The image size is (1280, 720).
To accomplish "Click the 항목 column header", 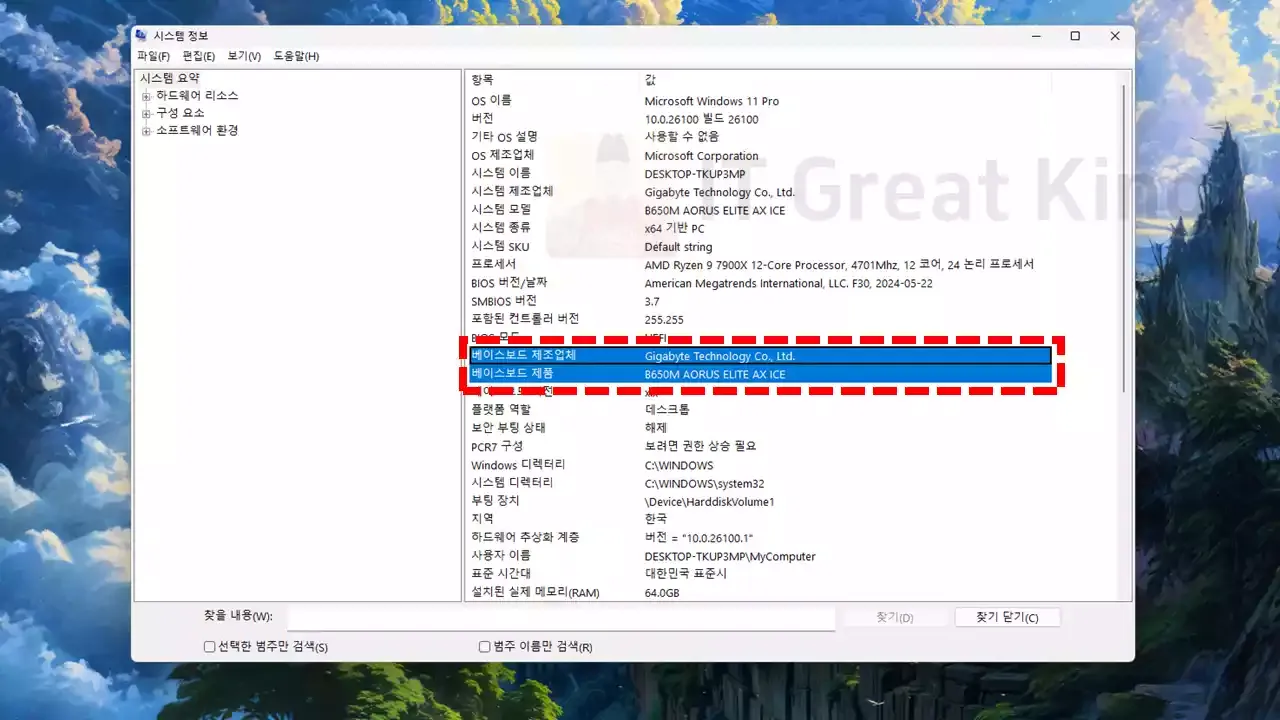I will (x=555, y=80).
